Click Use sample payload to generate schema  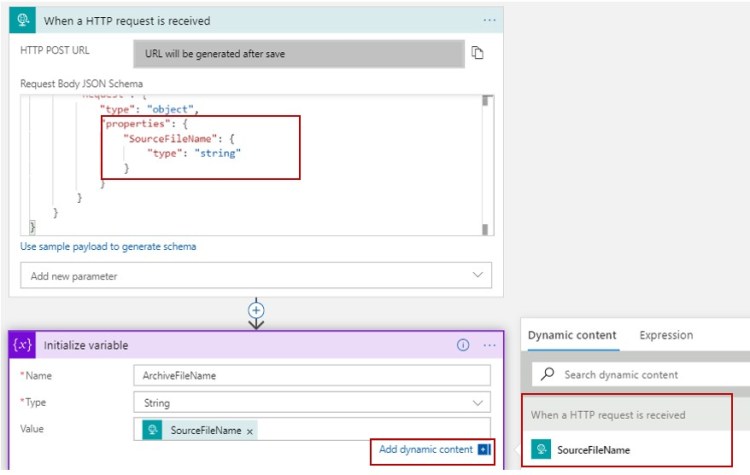coord(108,246)
